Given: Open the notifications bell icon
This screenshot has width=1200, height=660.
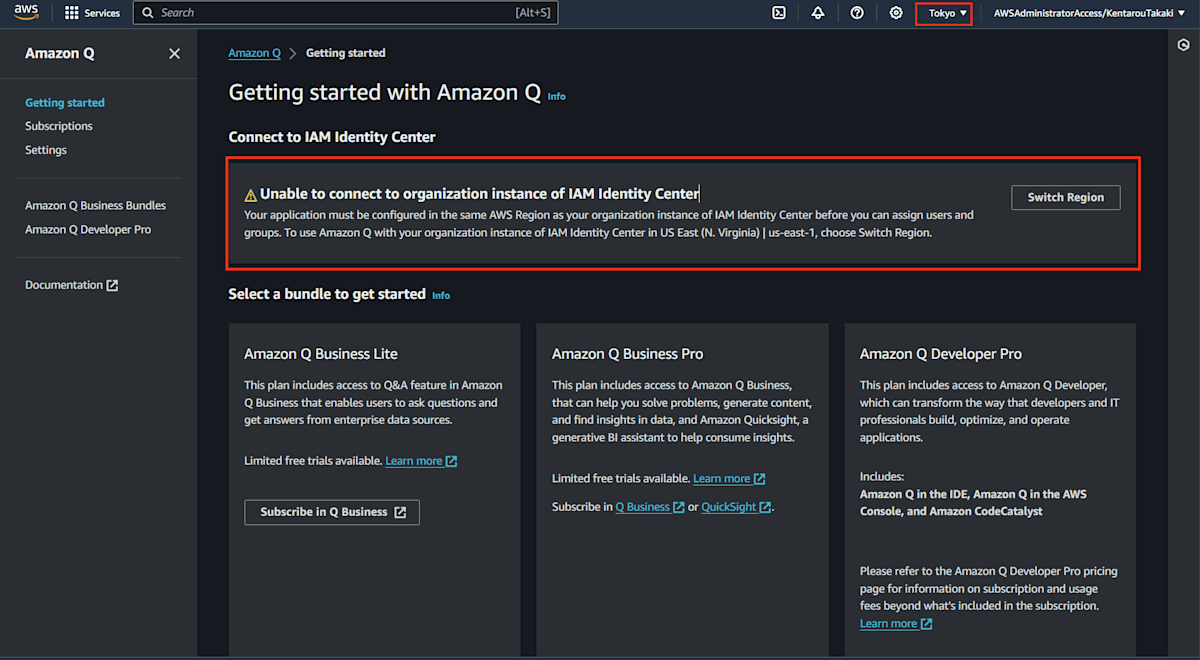Looking at the screenshot, I should [818, 13].
